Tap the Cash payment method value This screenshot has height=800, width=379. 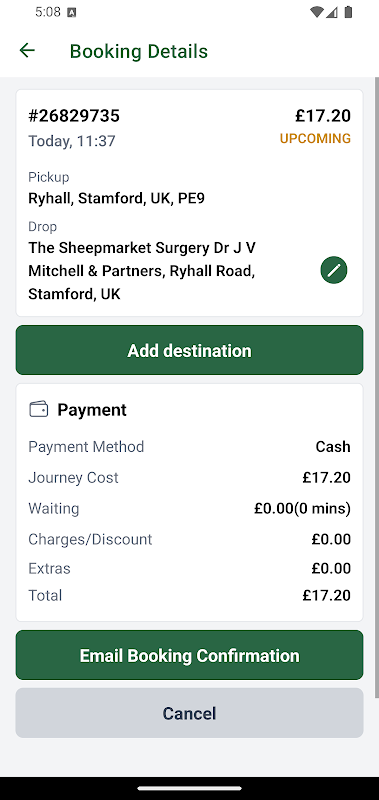pyautogui.click(x=333, y=447)
